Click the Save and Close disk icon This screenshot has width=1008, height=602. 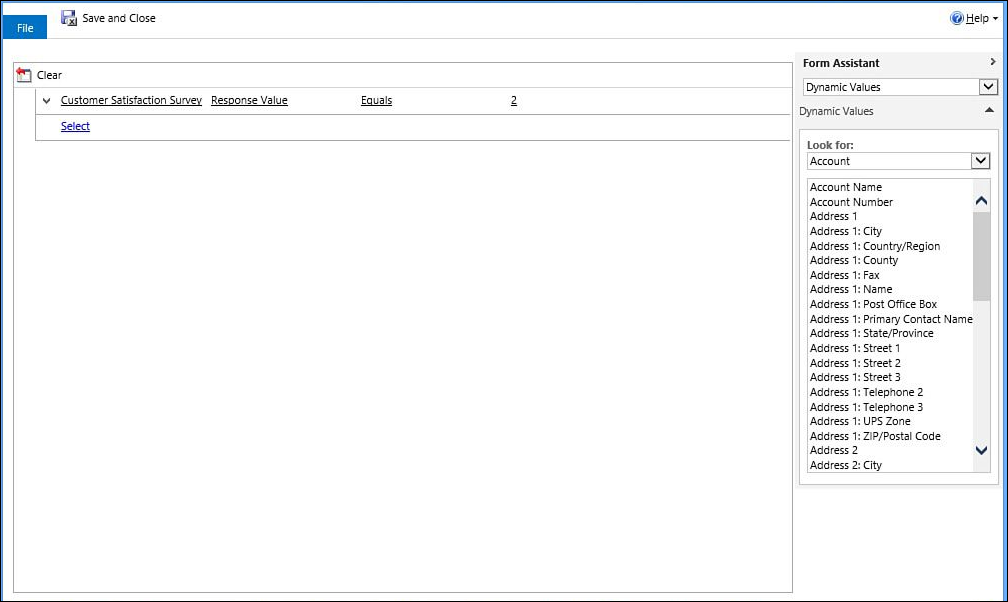point(69,18)
